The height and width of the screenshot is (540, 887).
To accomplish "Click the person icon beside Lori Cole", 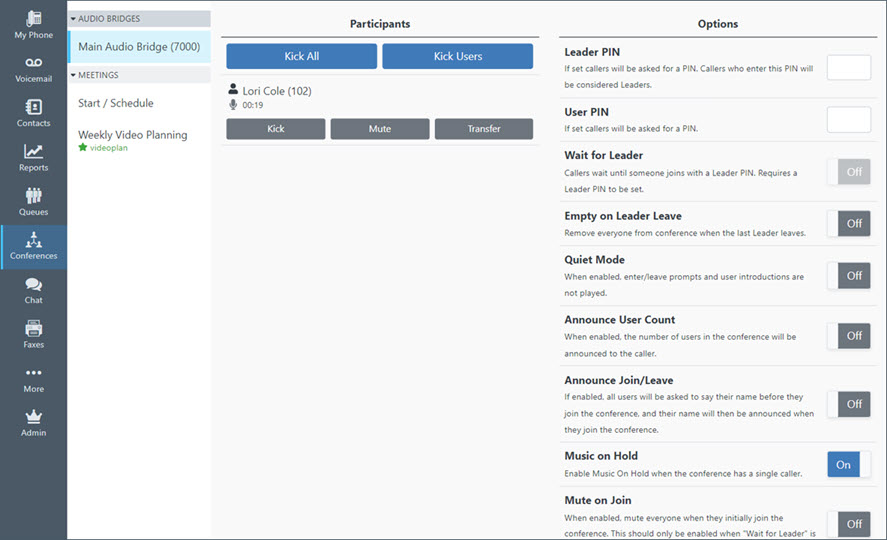I will (x=233, y=89).
